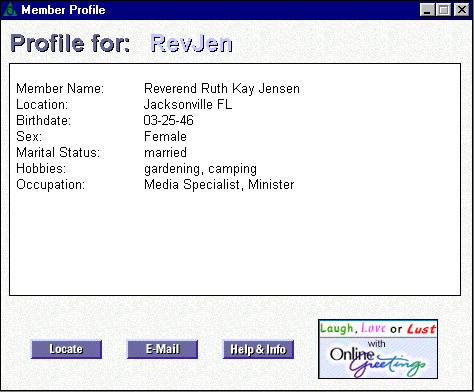Click the RevJen screen name heading
The image size is (474, 392).
coord(191,43)
